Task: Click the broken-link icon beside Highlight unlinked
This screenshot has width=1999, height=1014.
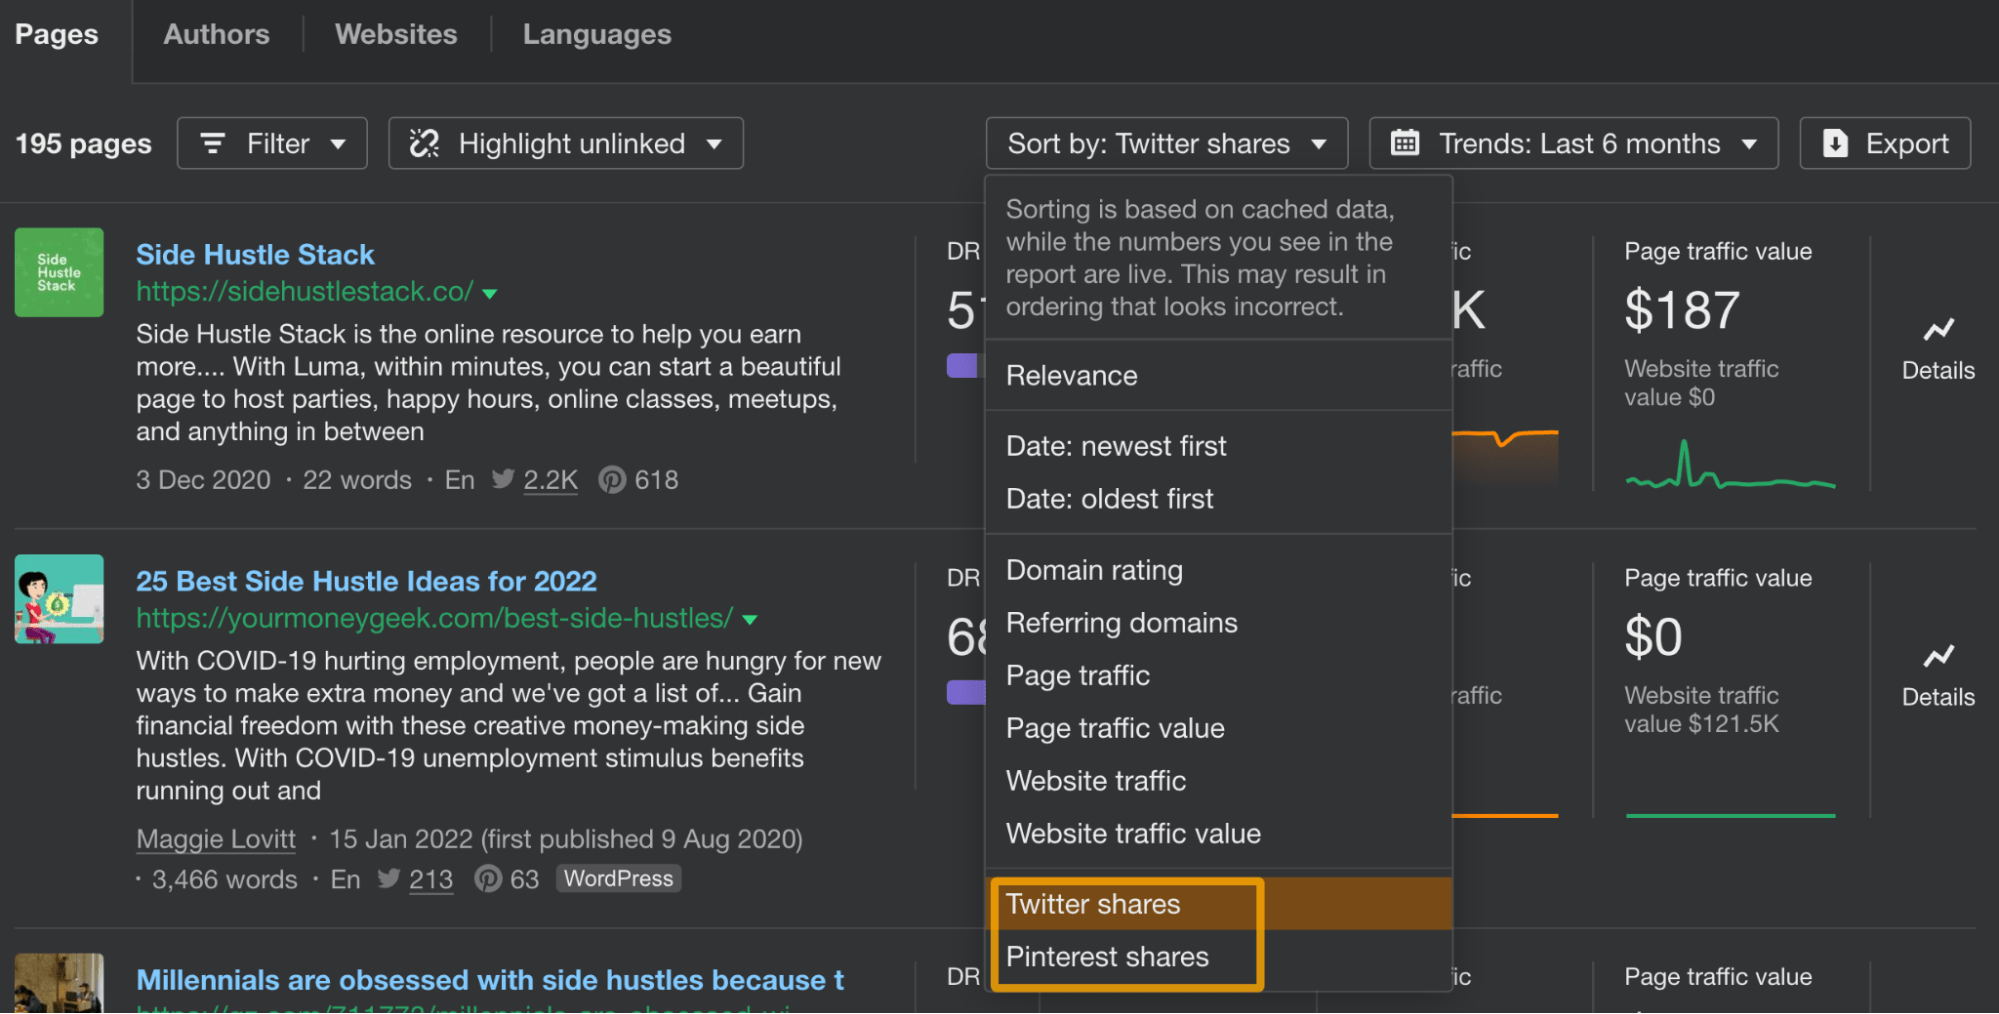Action: pos(424,143)
